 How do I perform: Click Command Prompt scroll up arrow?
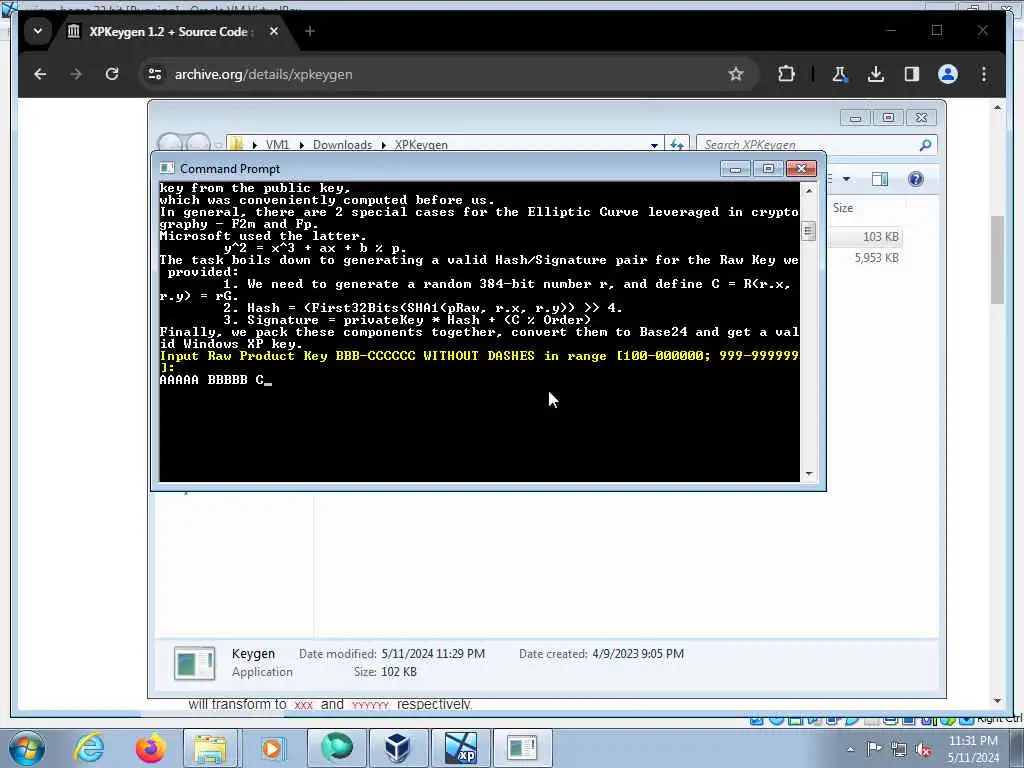[x=809, y=191]
